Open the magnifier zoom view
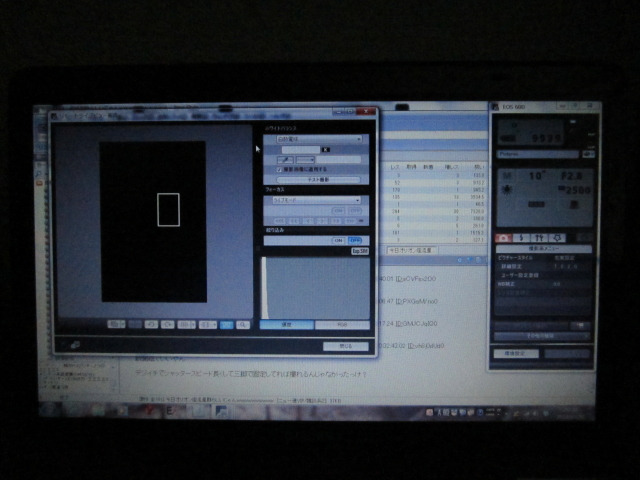Screen dimensions: 640x480 point(243,325)
